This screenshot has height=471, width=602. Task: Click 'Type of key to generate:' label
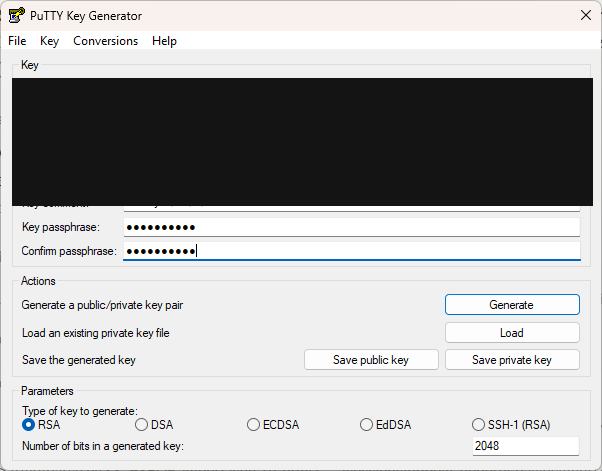click(79, 411)
